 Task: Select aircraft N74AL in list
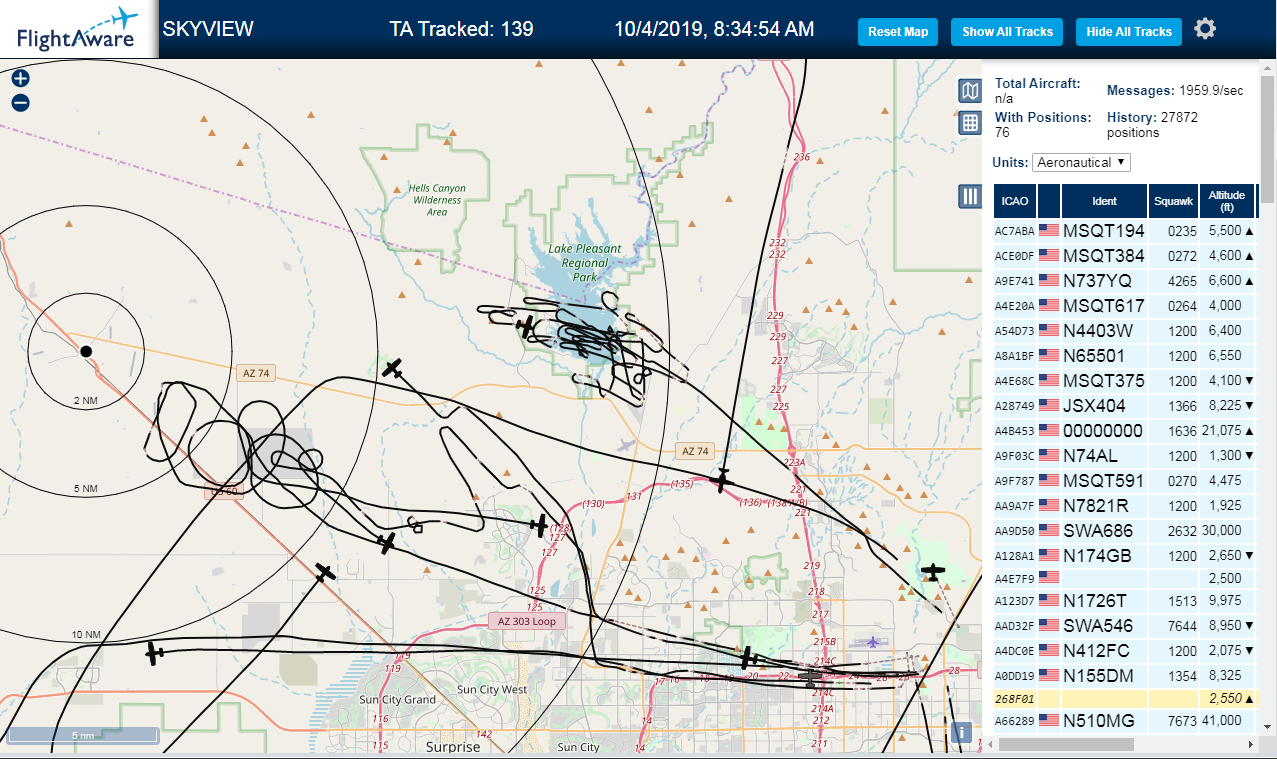pyautogui.click(x=1124, y=456)
